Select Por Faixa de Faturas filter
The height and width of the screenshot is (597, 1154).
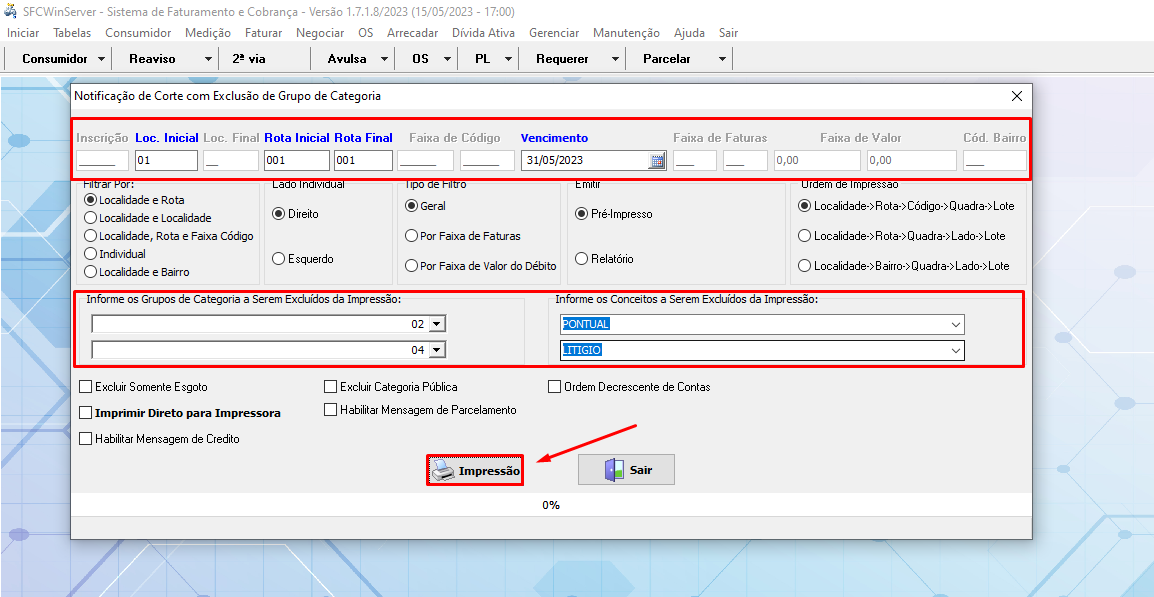[x=411, y=236]
